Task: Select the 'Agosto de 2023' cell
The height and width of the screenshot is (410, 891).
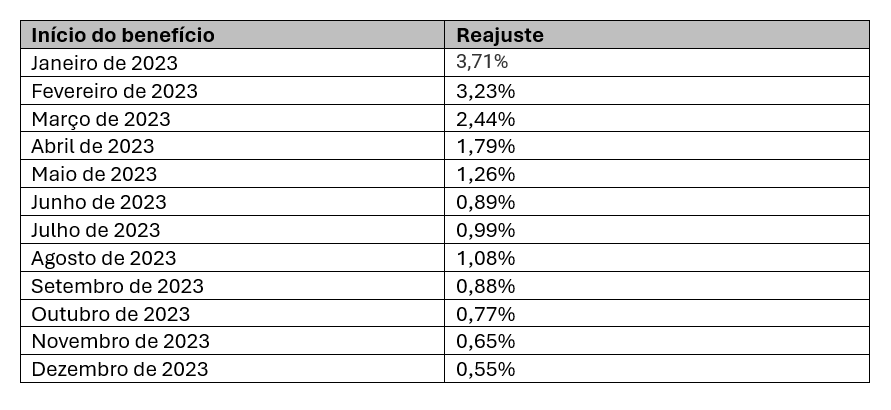Action: (x=232, y=258)
